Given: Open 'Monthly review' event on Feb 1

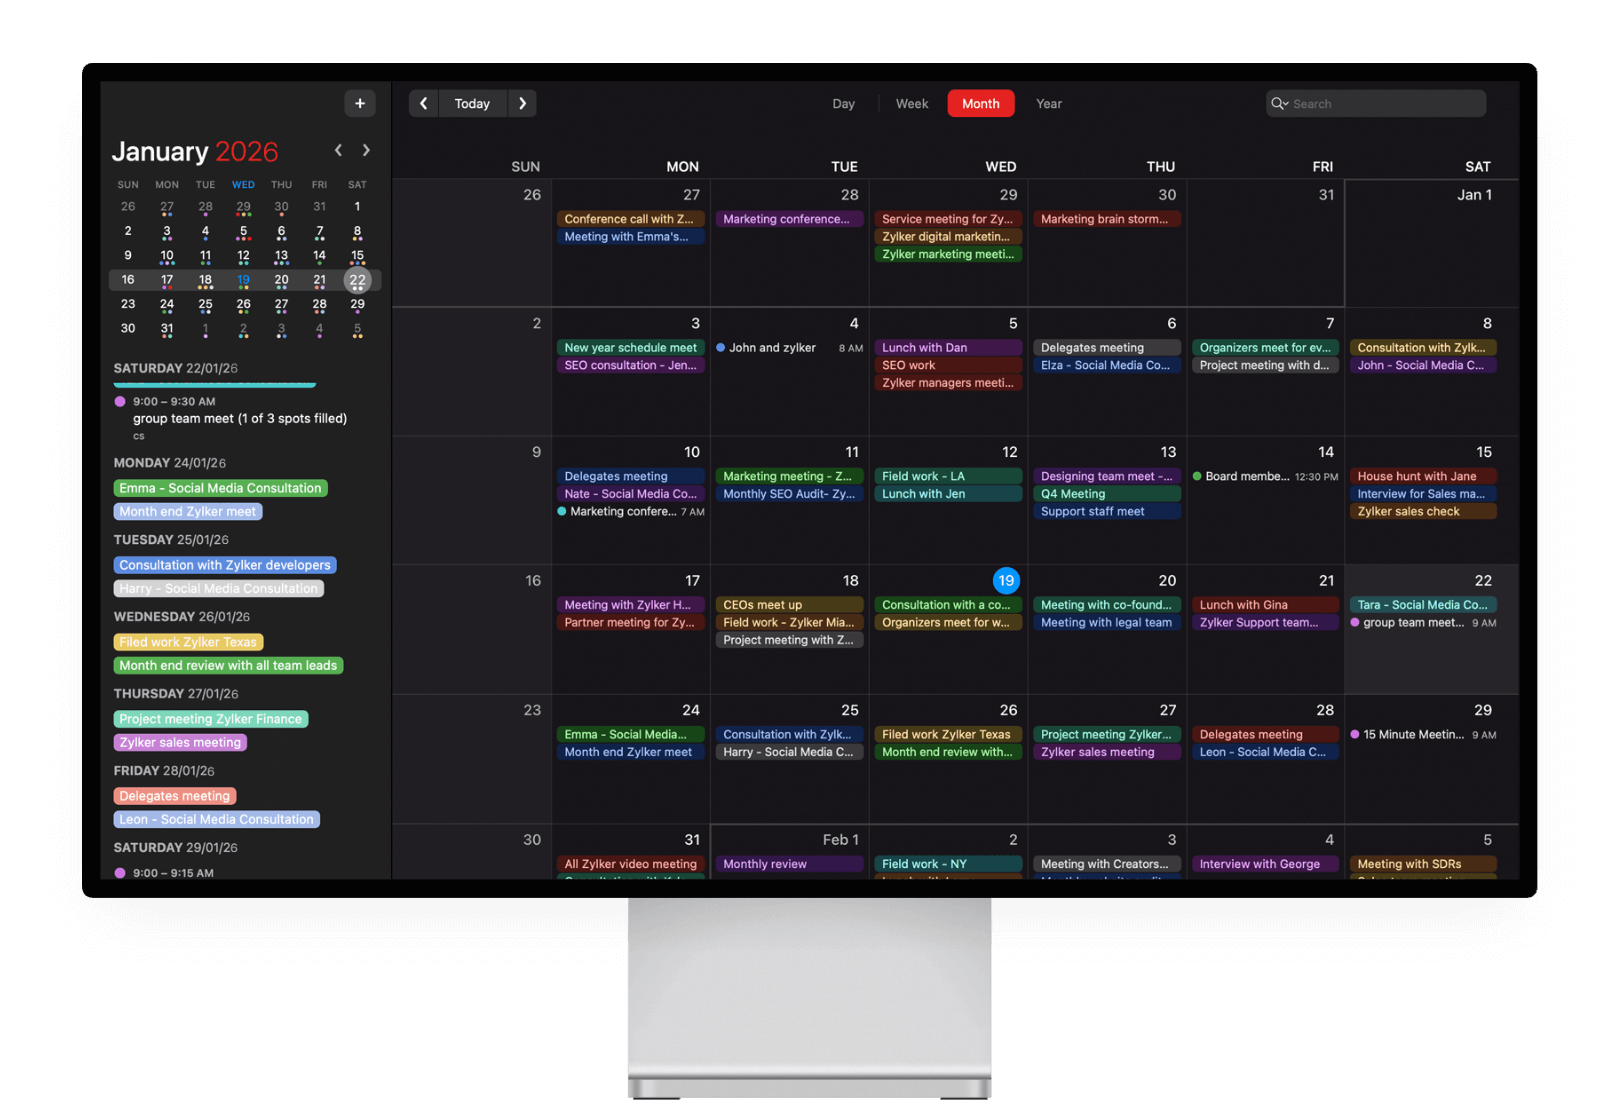Looking at the screenshot, I should click(x=789, y=864).
